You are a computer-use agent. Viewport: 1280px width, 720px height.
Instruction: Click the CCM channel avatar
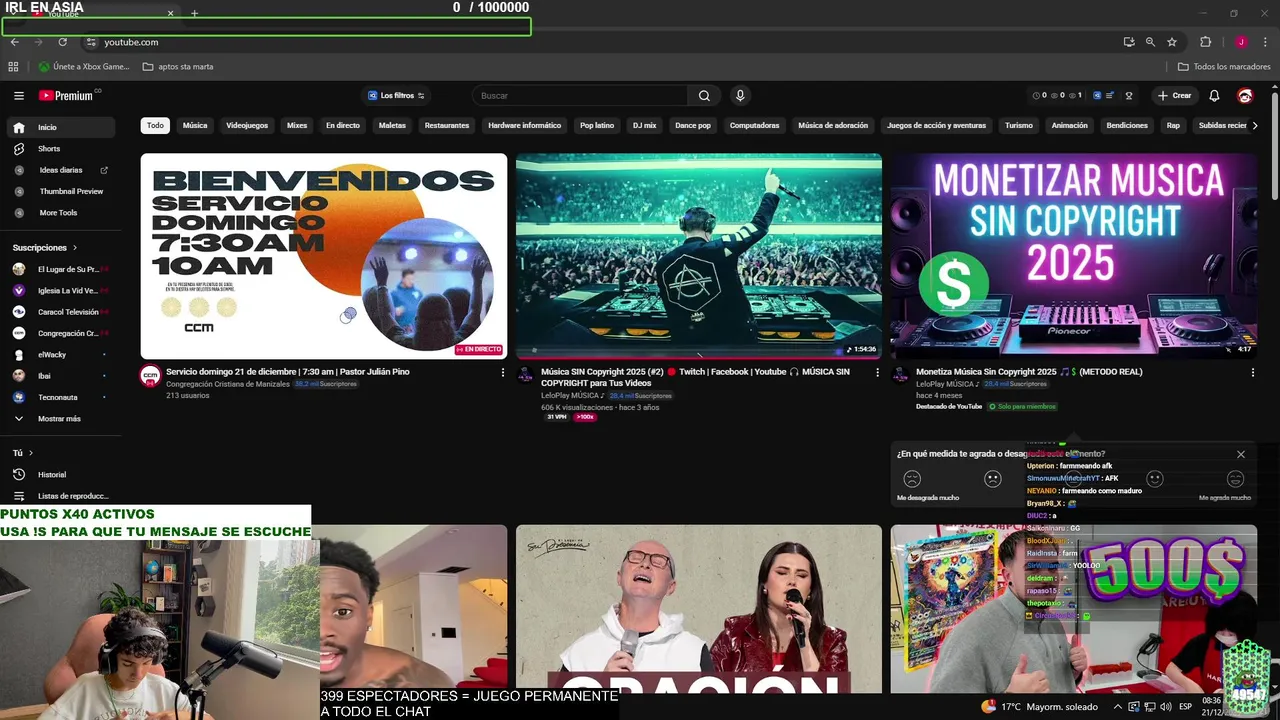click(x=150, y=376)
